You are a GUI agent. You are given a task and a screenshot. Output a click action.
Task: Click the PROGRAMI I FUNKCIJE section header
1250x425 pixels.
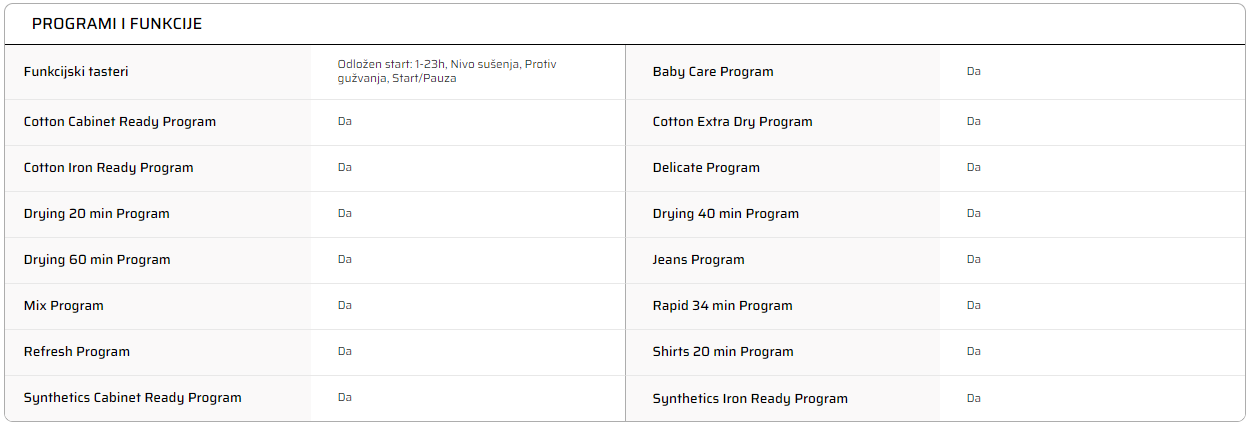[117, 24]
